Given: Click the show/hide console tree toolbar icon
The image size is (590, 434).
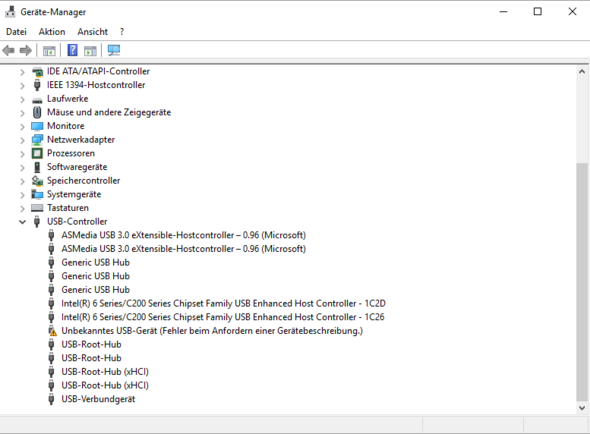Looking at the screenshot, I should point(49,51).
